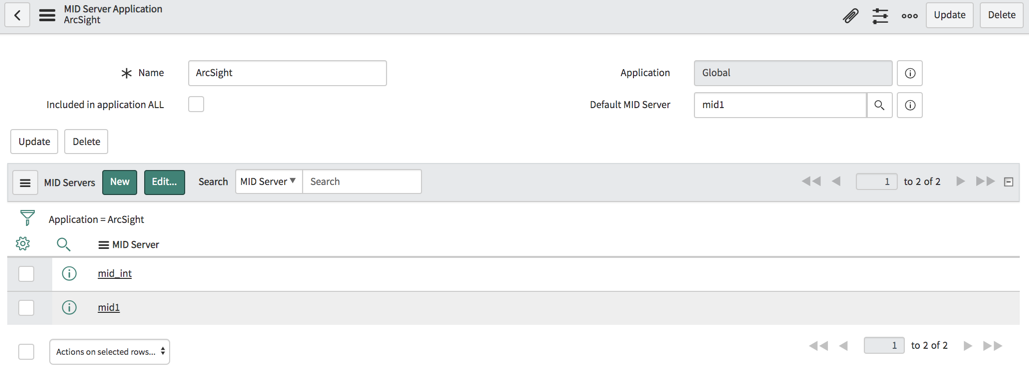This screenshot has height=375, width=1029.
Task: Open lookup magnifier for Default MID Server
Action: coord(879,104)
